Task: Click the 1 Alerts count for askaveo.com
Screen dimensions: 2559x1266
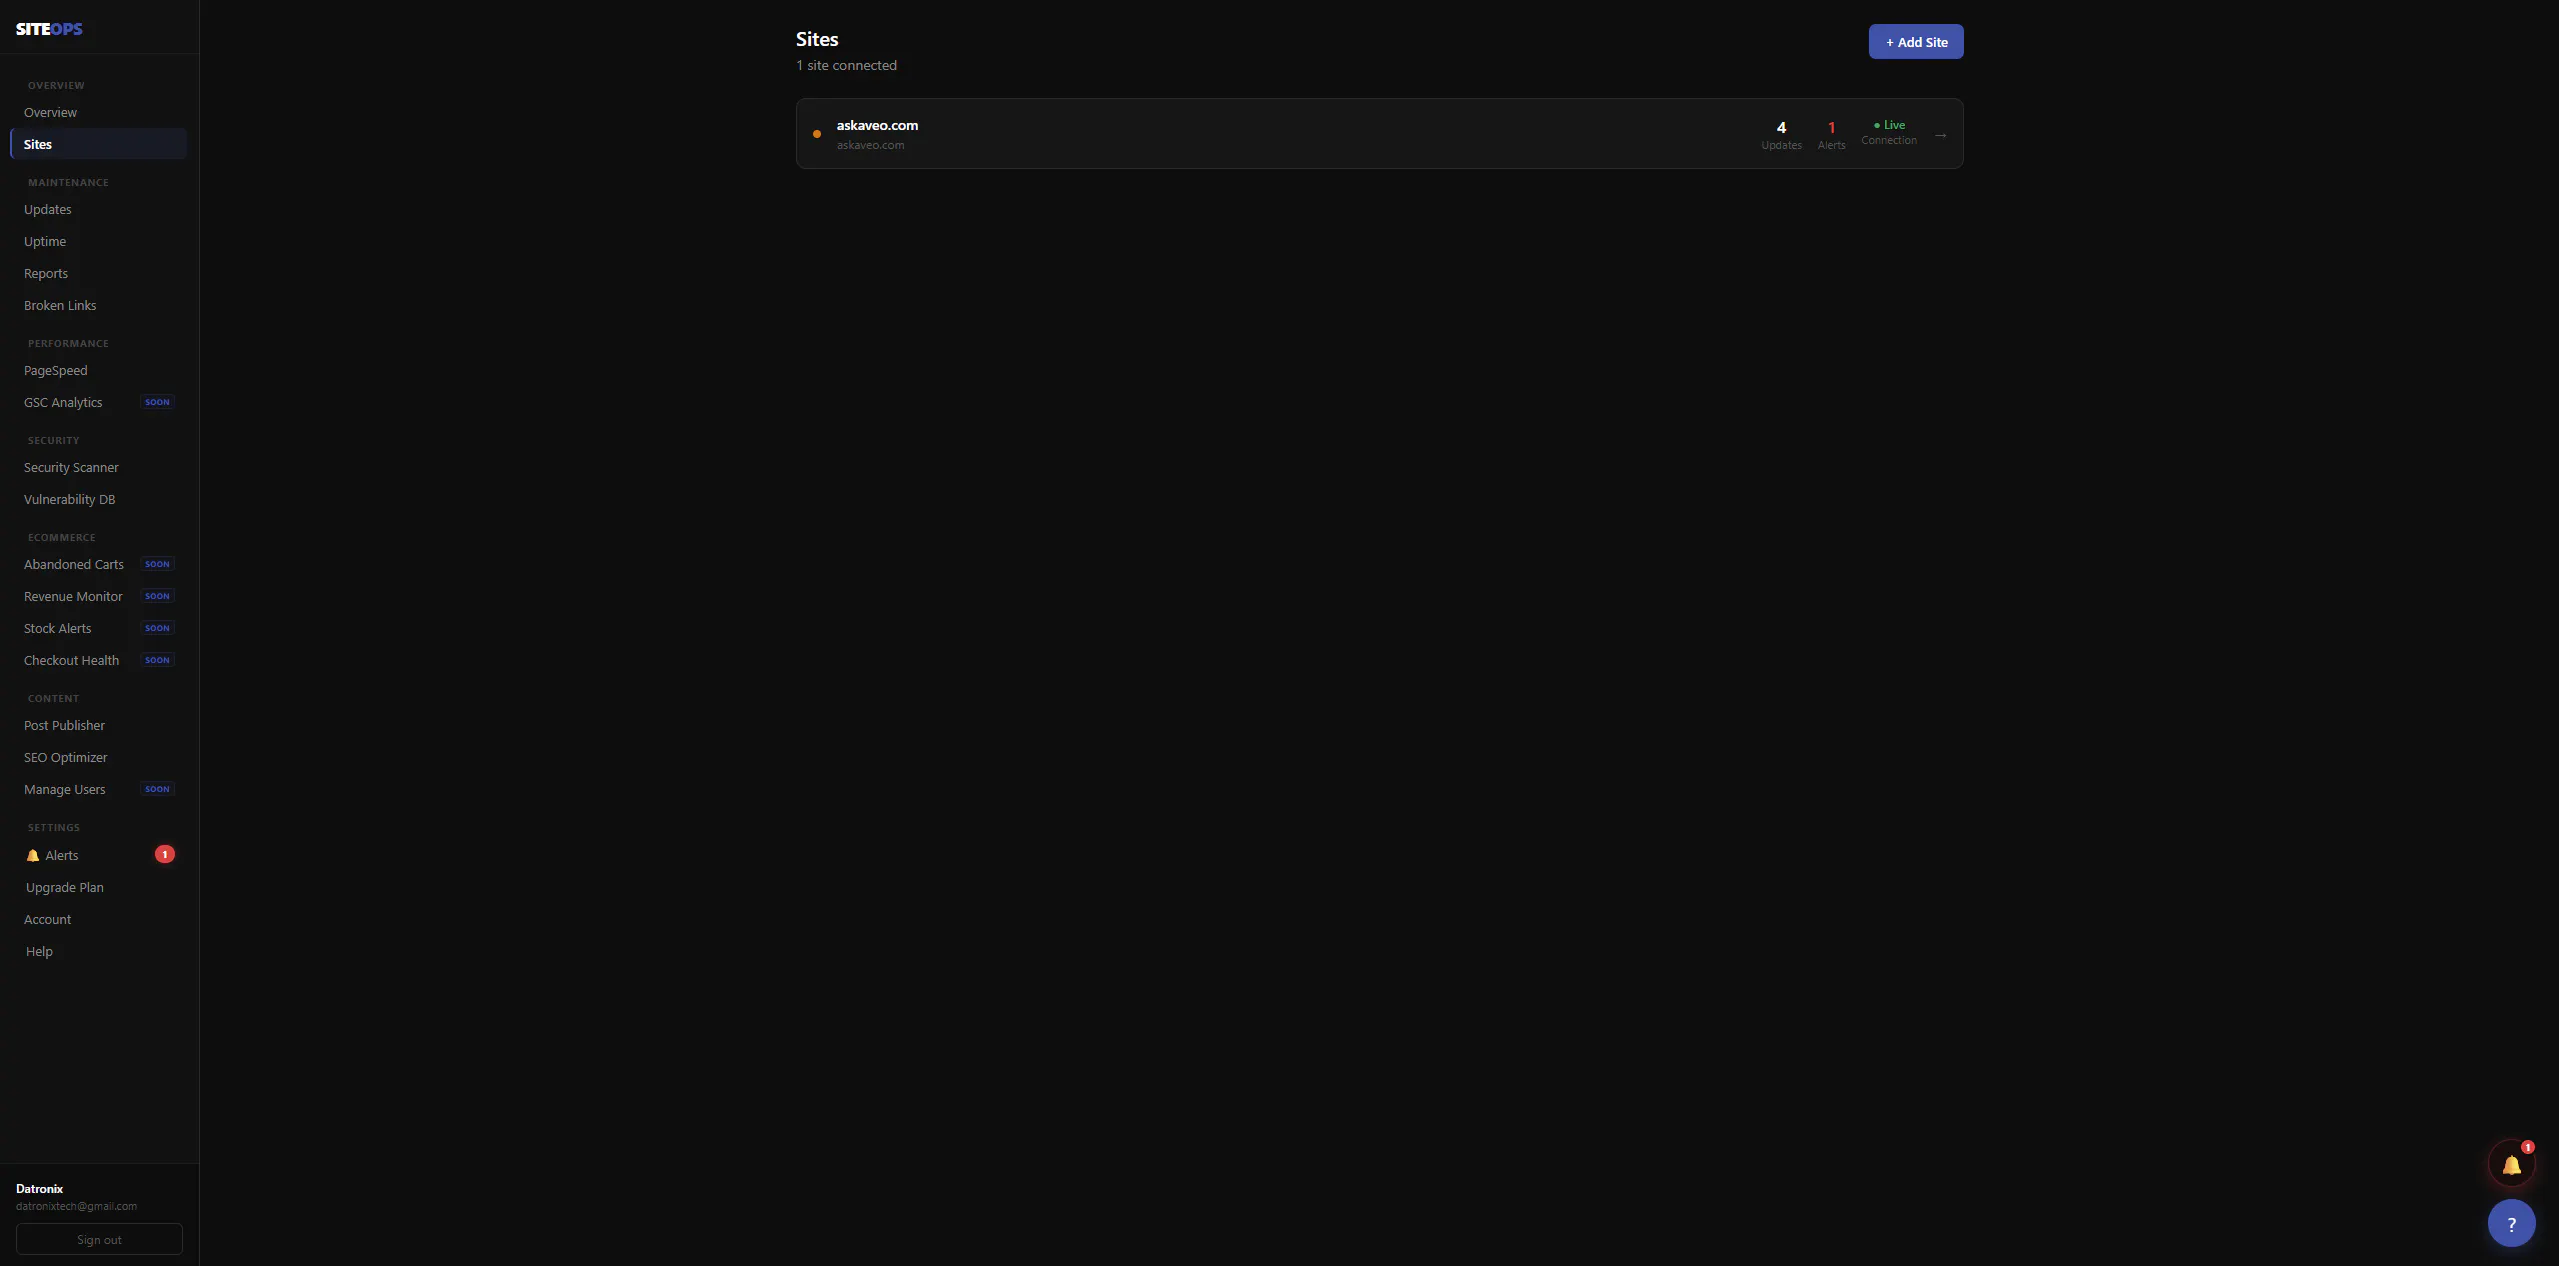Action: tap(1831, 135)
